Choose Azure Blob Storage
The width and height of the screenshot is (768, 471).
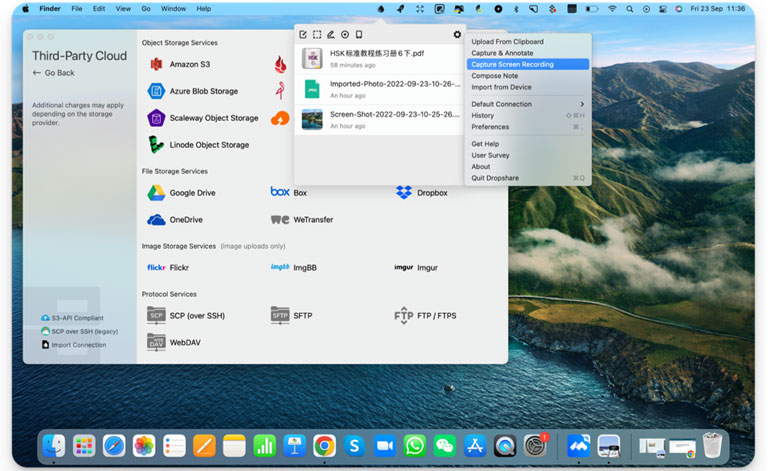[x=192, y=91]
